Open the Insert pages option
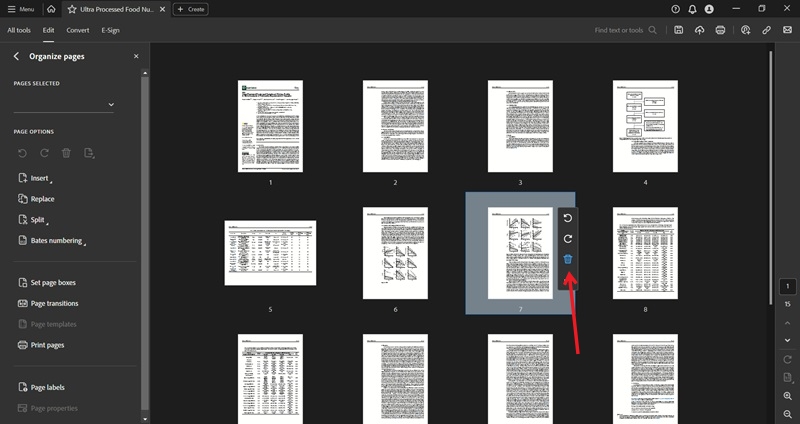The width and height of the screenshot is (800, 424). pyautogui.click(x=35, y=178)
